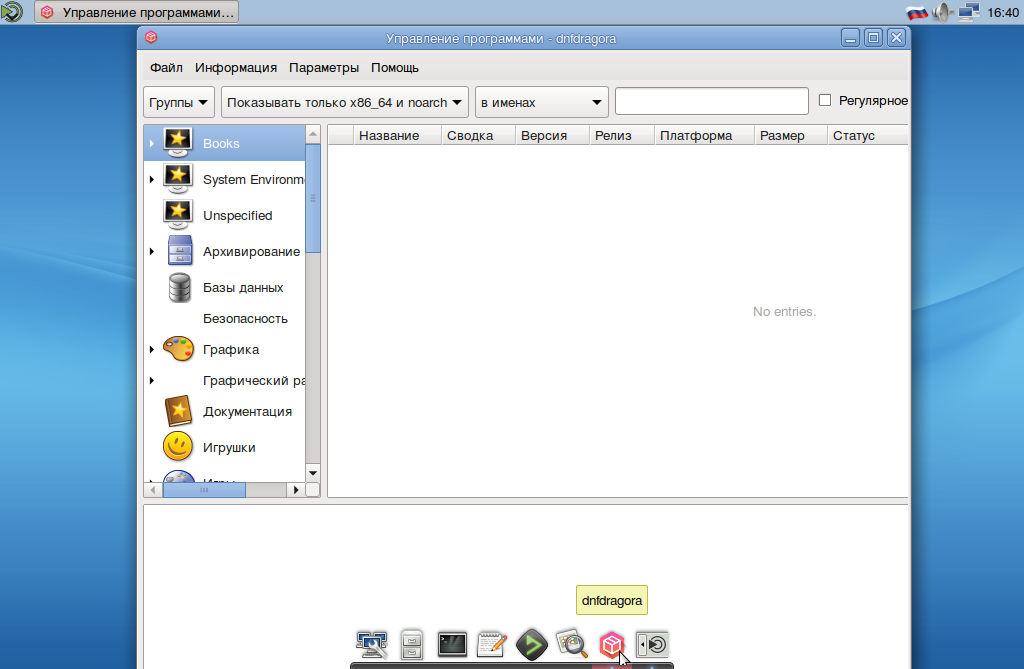Expand the Архивирование group arrow
The image size is (1024, 669).
click(152, 251)
